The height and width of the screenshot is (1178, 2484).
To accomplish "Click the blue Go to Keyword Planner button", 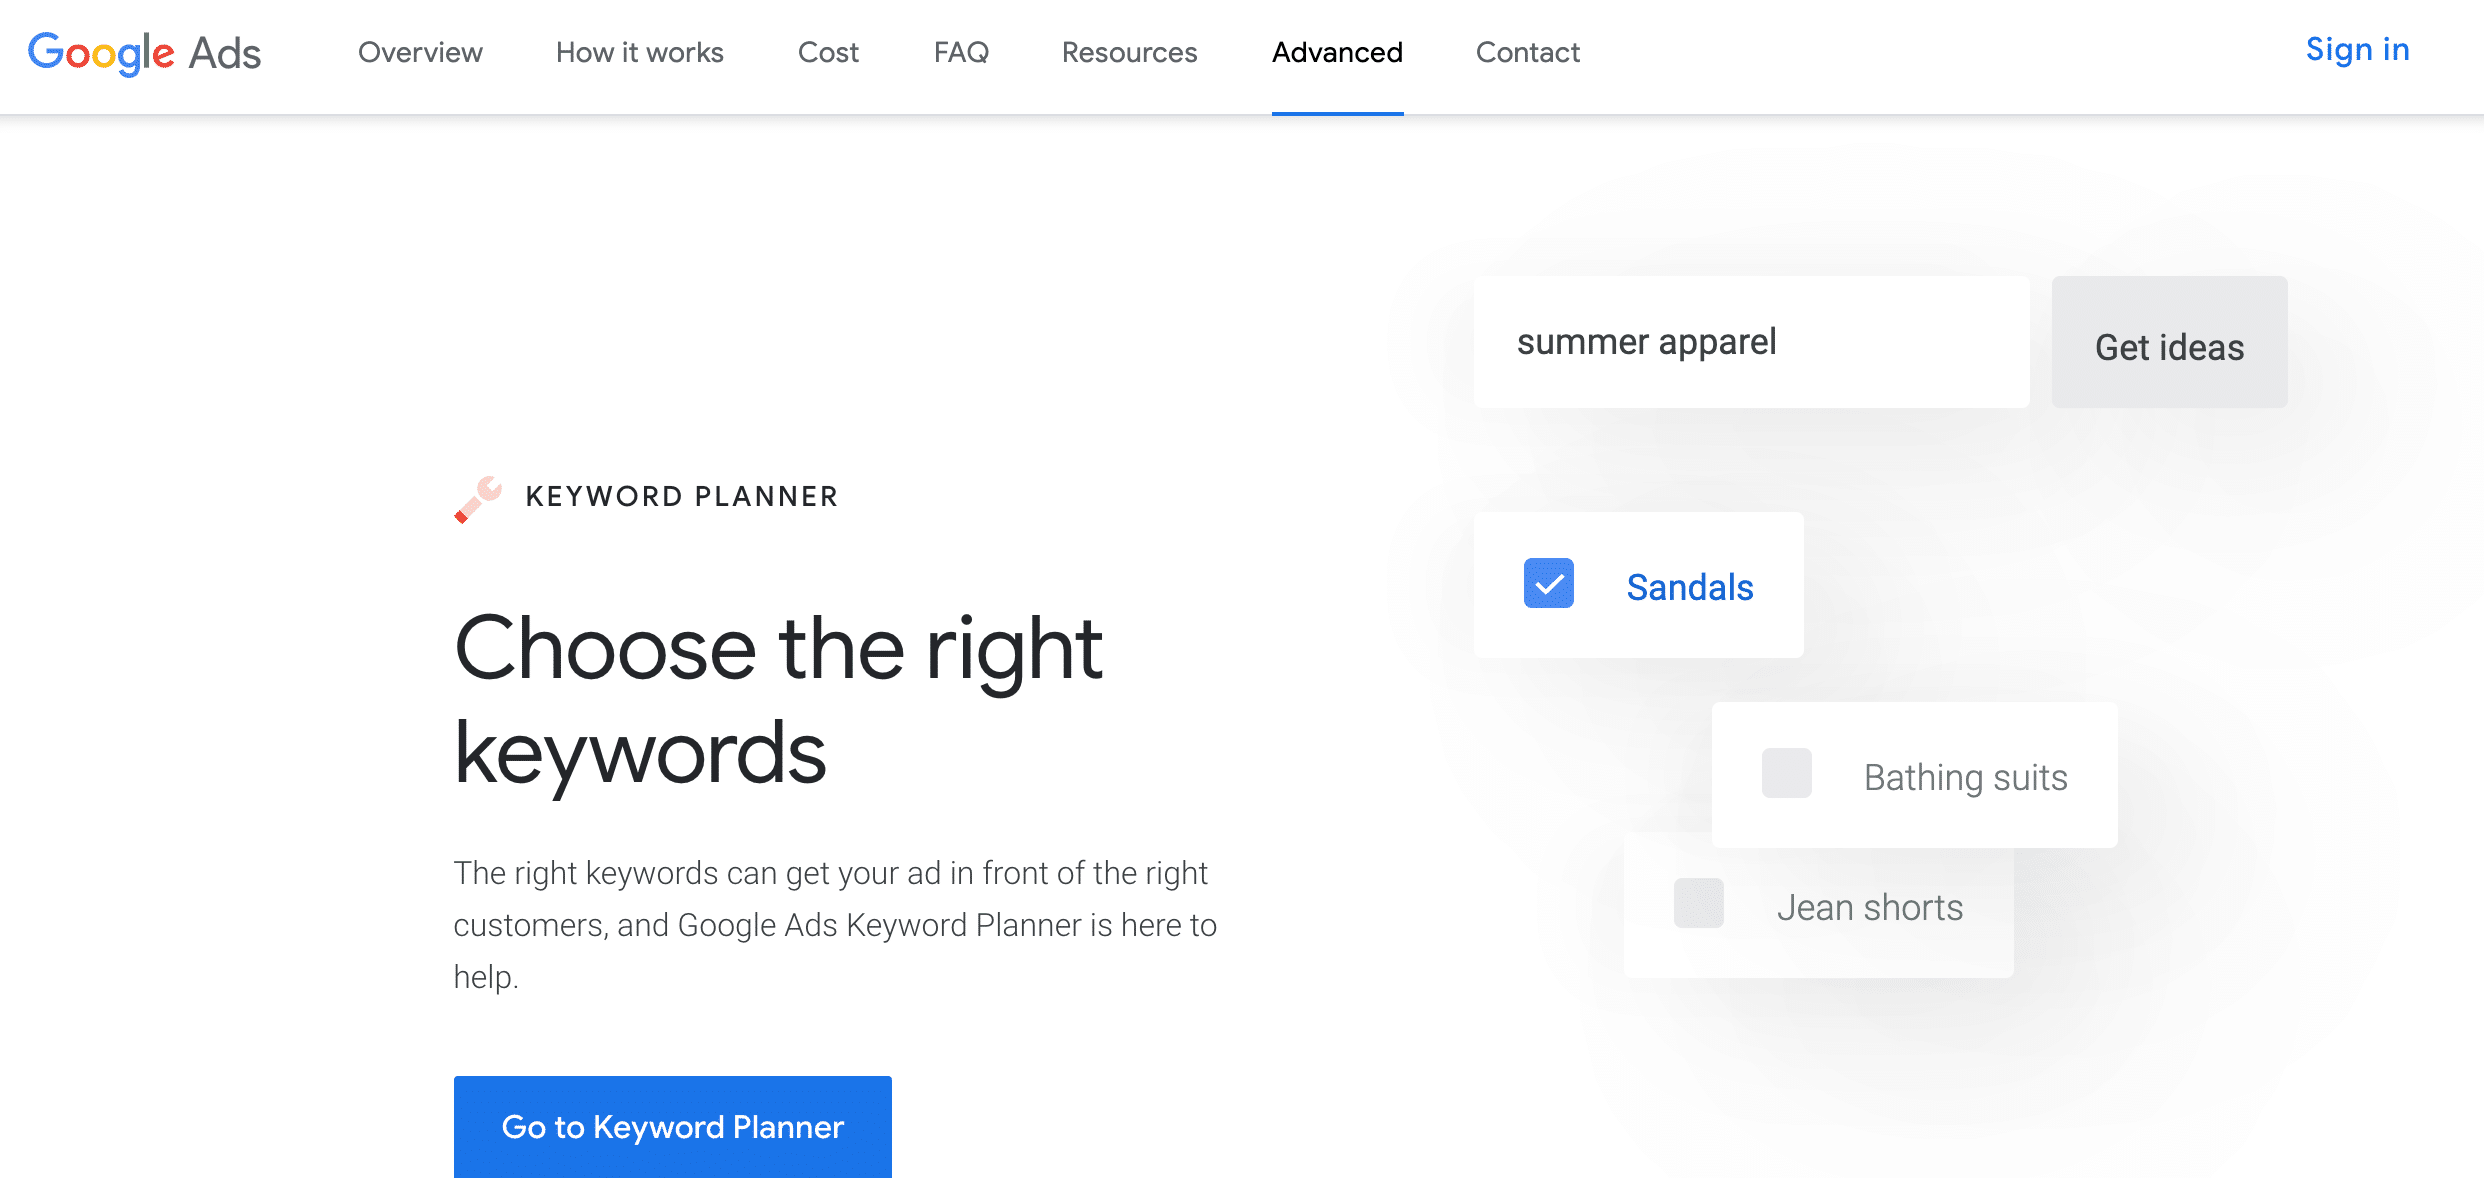I will 673,1126.
